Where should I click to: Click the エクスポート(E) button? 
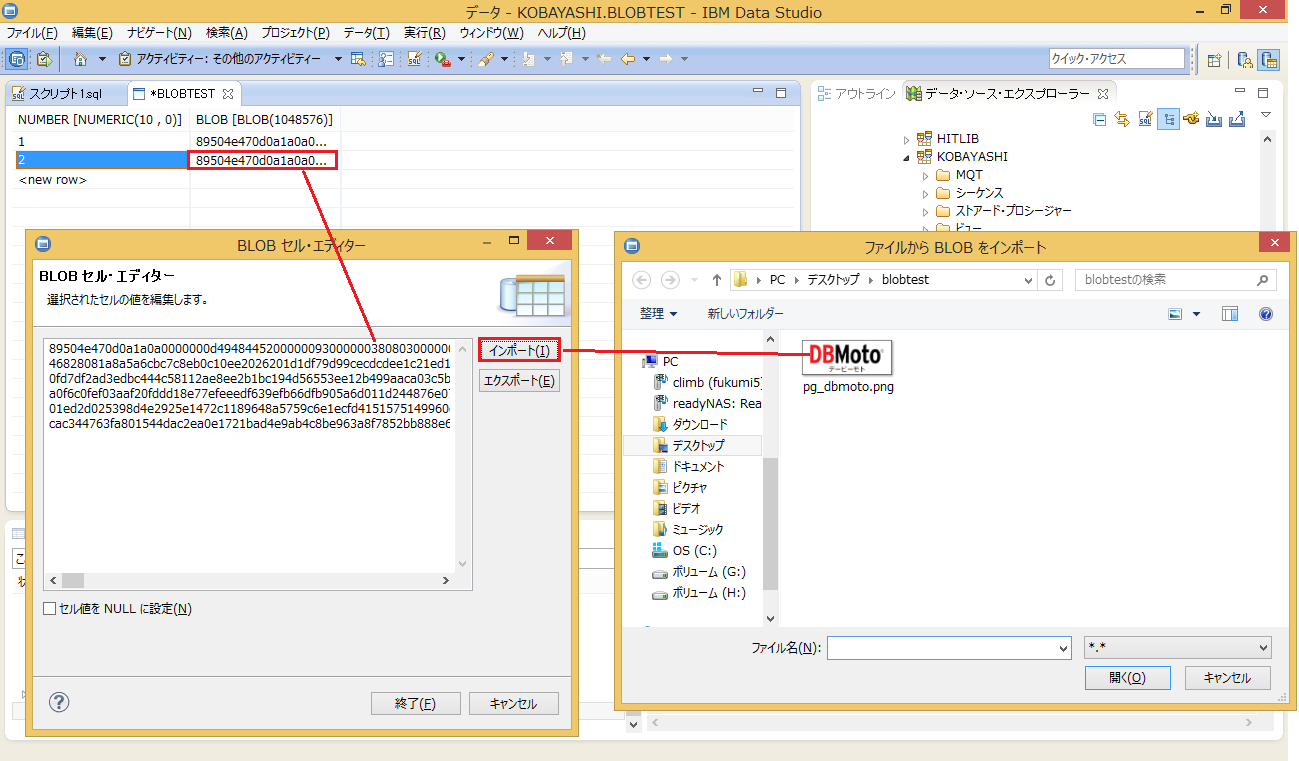point(519,381)
